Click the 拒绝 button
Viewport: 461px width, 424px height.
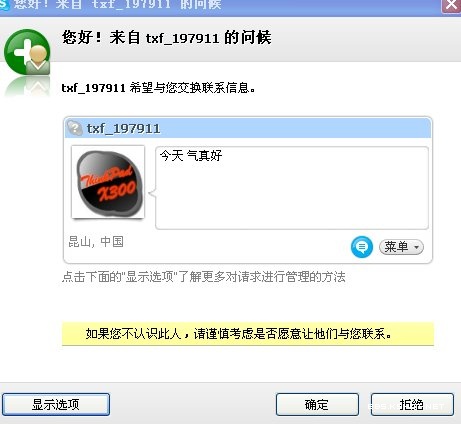[x=412, y=405]
